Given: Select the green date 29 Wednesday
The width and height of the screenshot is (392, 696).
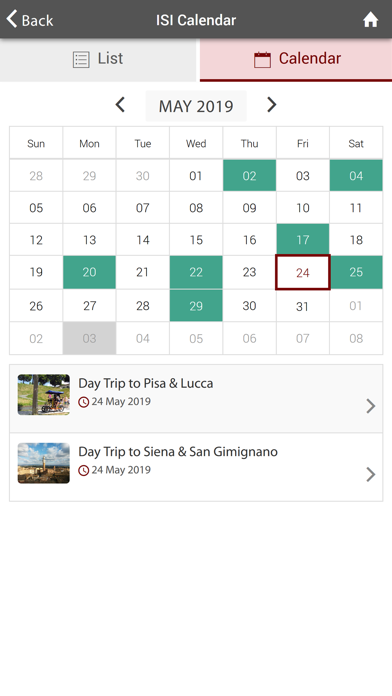Looking at the screenshot, I should [x=196, y=305].
